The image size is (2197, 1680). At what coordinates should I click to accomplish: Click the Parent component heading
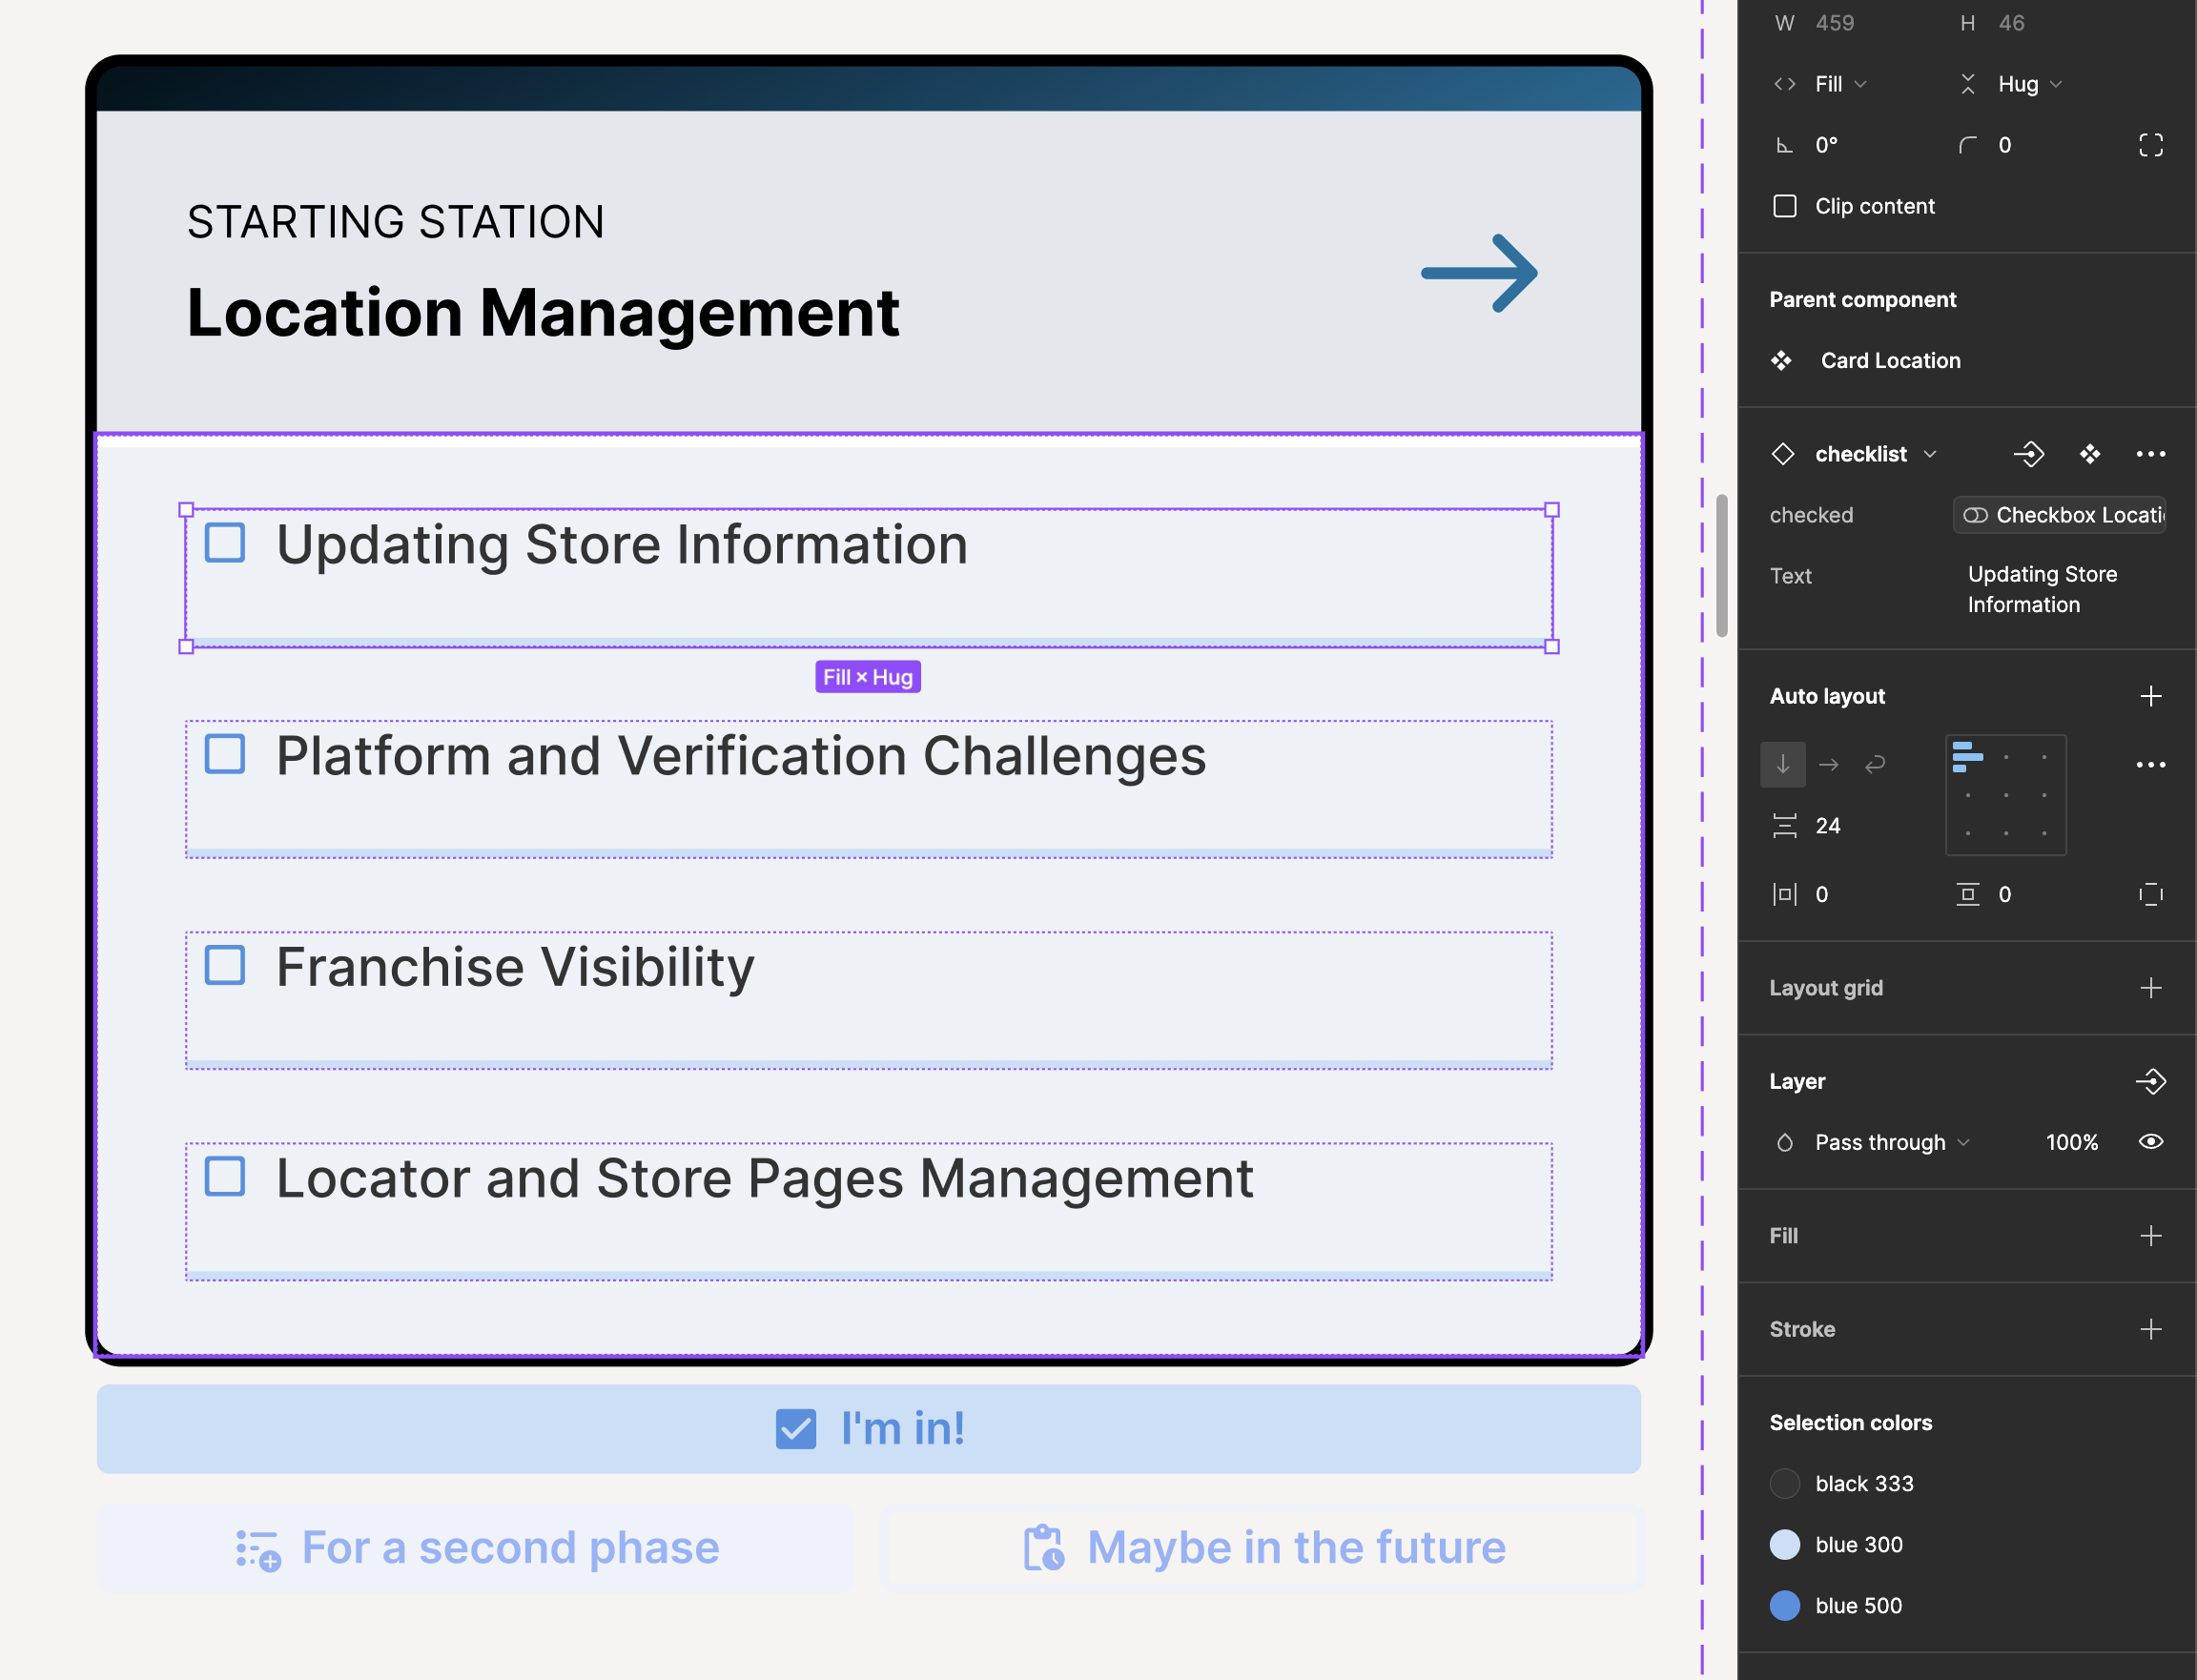tap(1862, 299)
